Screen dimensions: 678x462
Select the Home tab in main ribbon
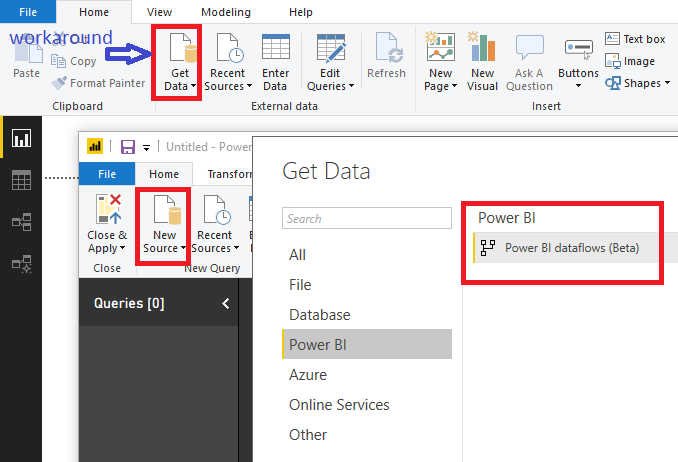pyautogui.click(x=94, y=12)
